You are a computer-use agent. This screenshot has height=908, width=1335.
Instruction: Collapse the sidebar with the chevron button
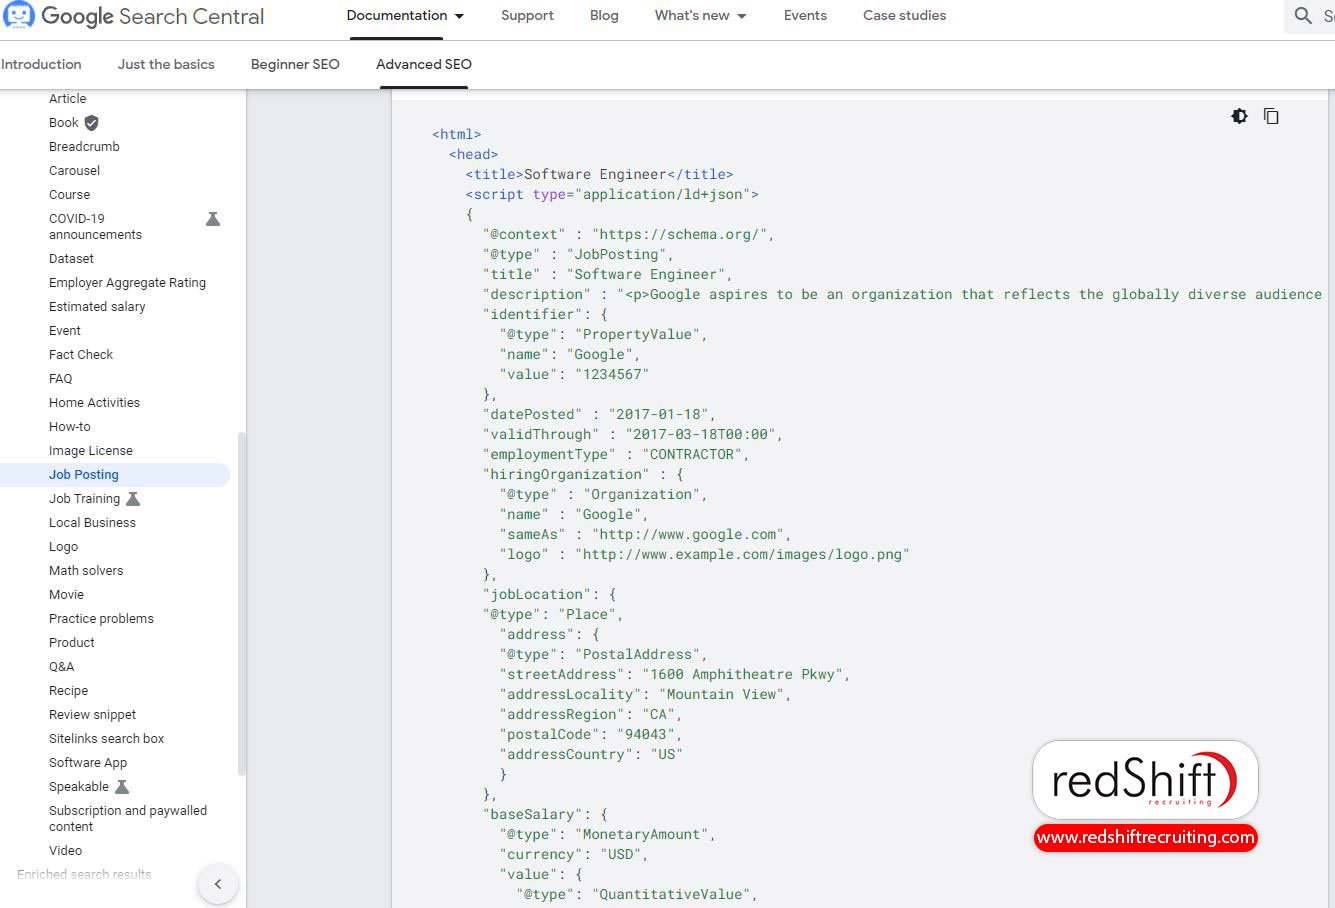(x=218, y=884)
